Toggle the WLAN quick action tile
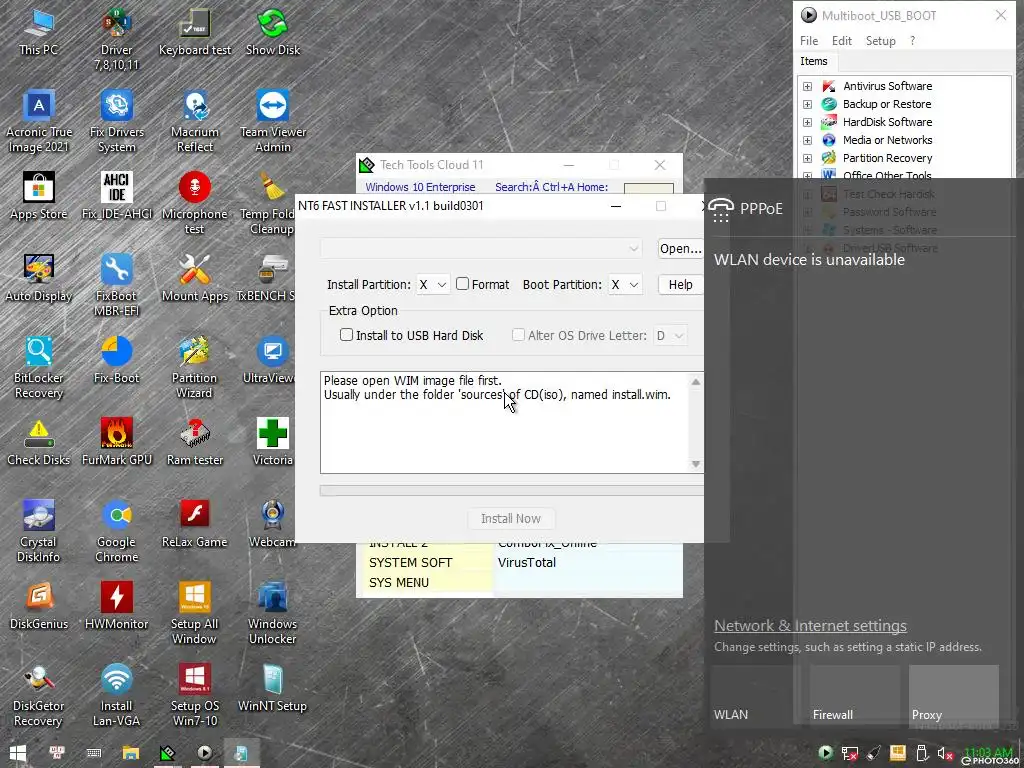The height and width of the screenshot is (768, 1024). click(756, 694)
